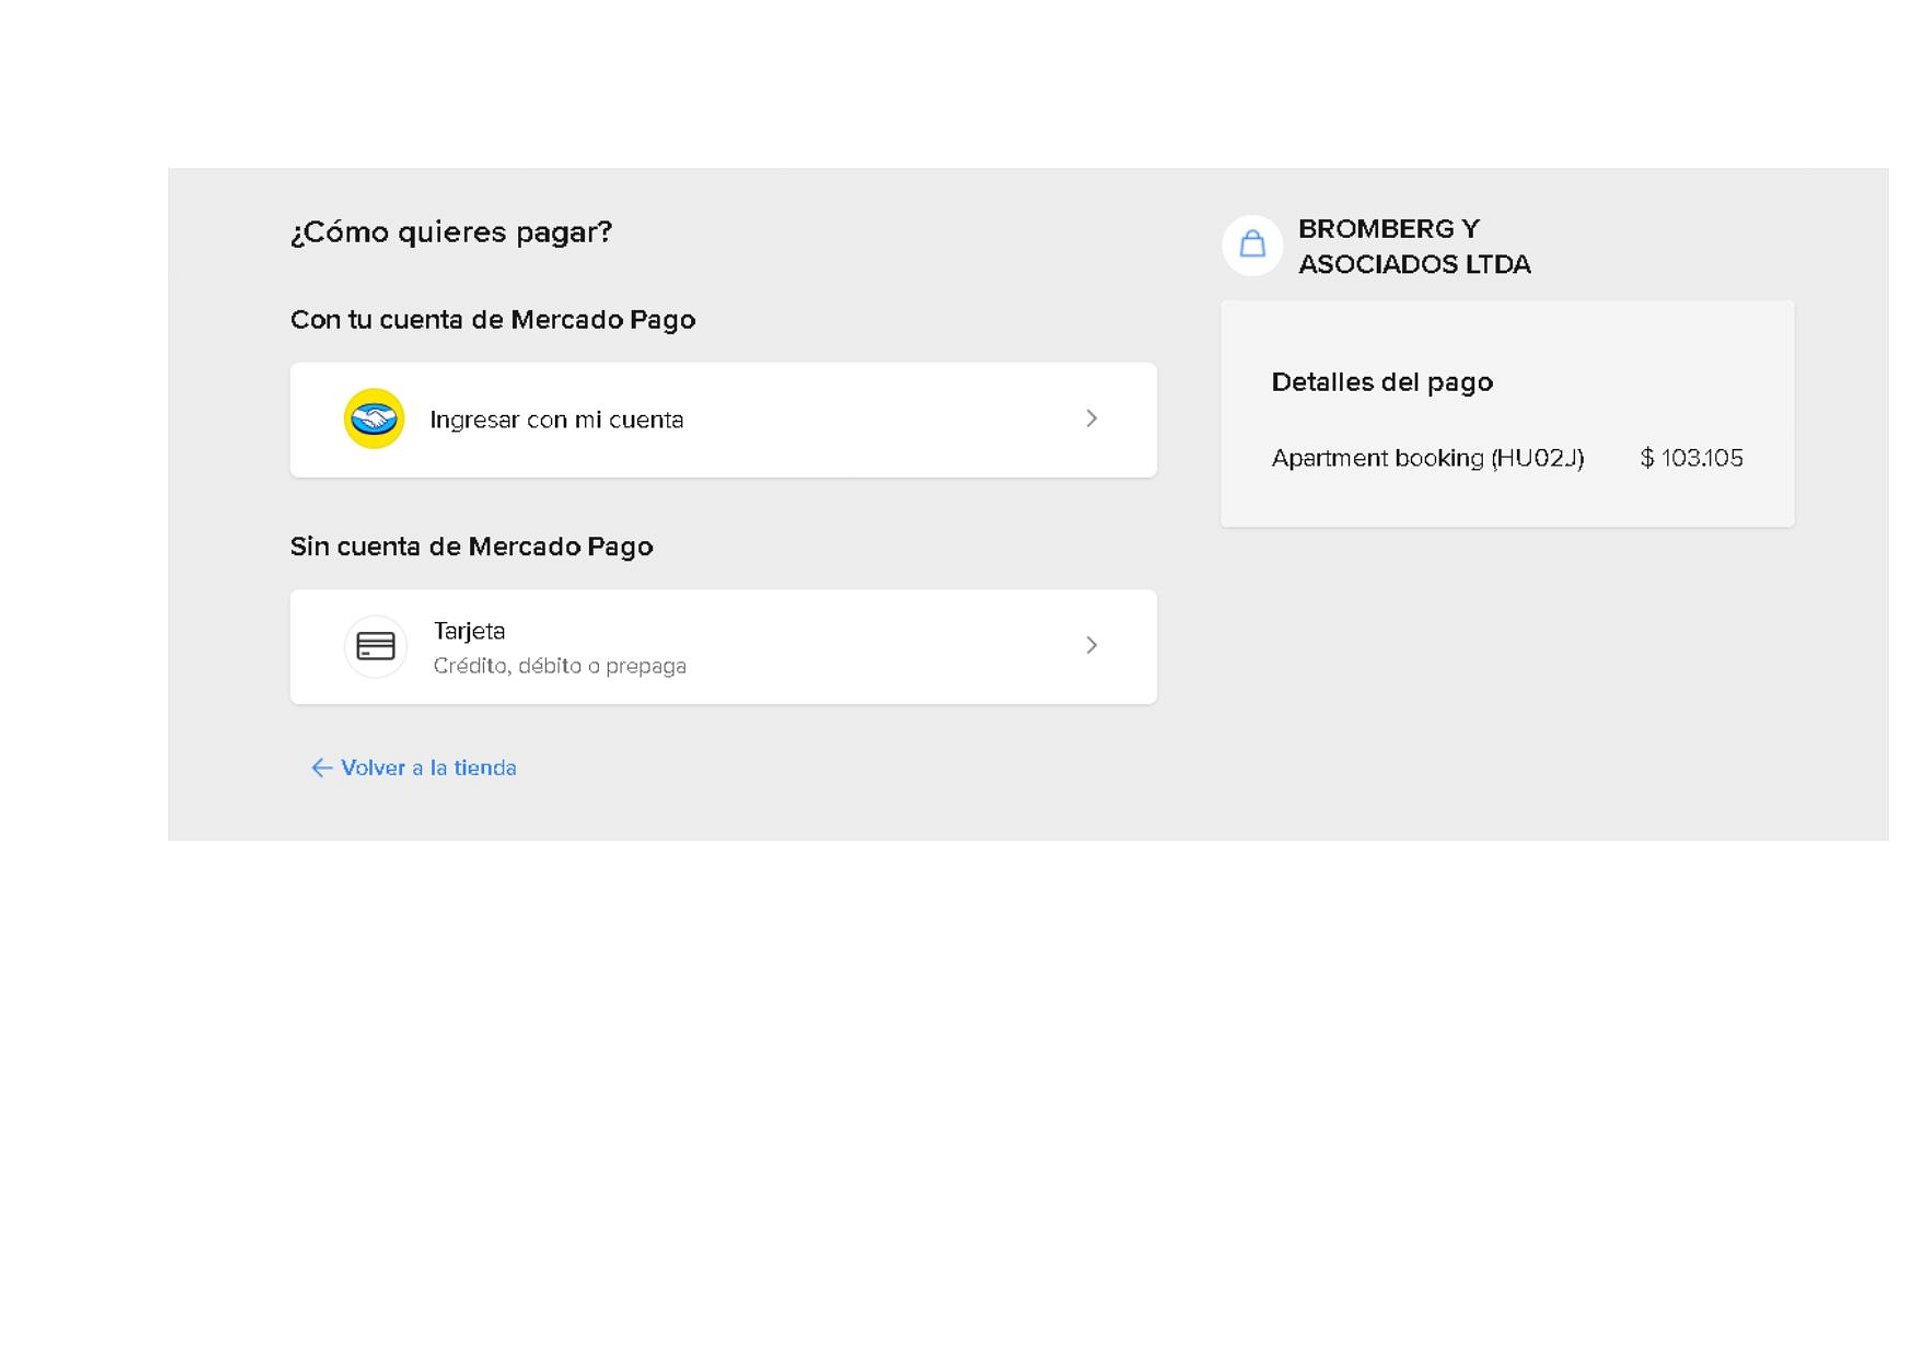The height and width of the screenshot is (1359, 1920).
Task: Click the ¿Cómo quieres pagar? heading
Action: pos(451,232)
